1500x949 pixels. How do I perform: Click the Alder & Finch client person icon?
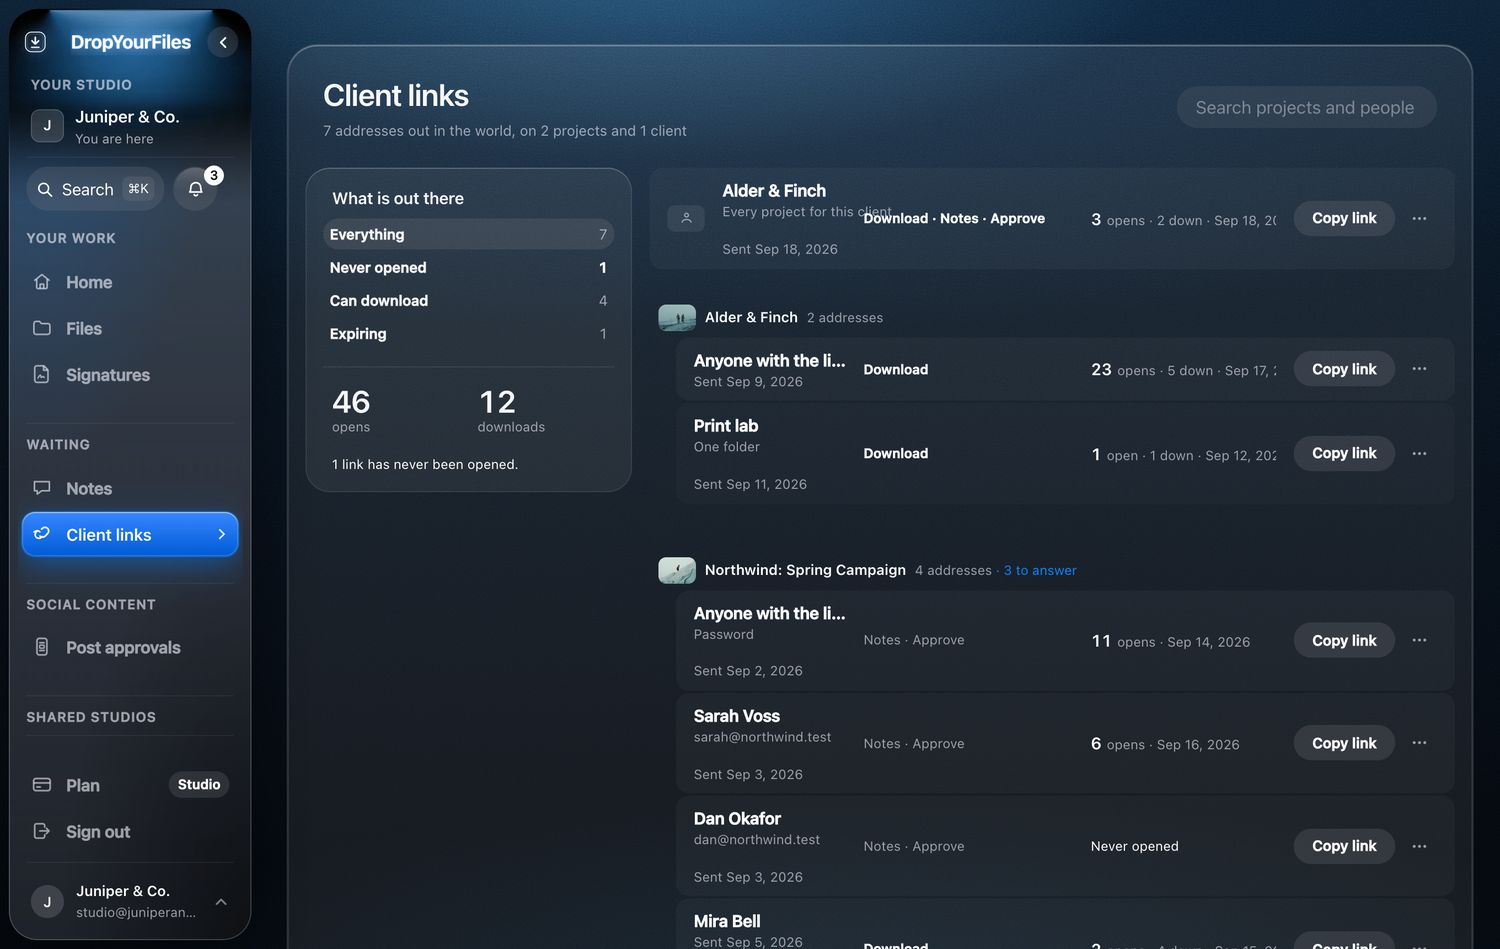[x=686, y=218]
